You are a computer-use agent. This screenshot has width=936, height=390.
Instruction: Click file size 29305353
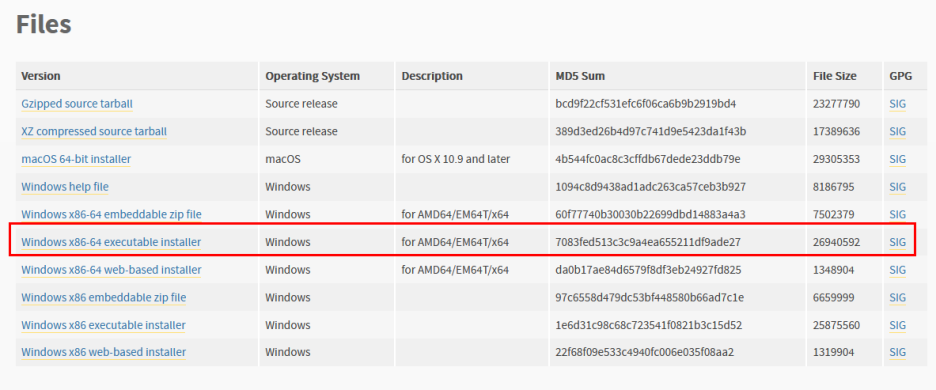click(836, 159)
